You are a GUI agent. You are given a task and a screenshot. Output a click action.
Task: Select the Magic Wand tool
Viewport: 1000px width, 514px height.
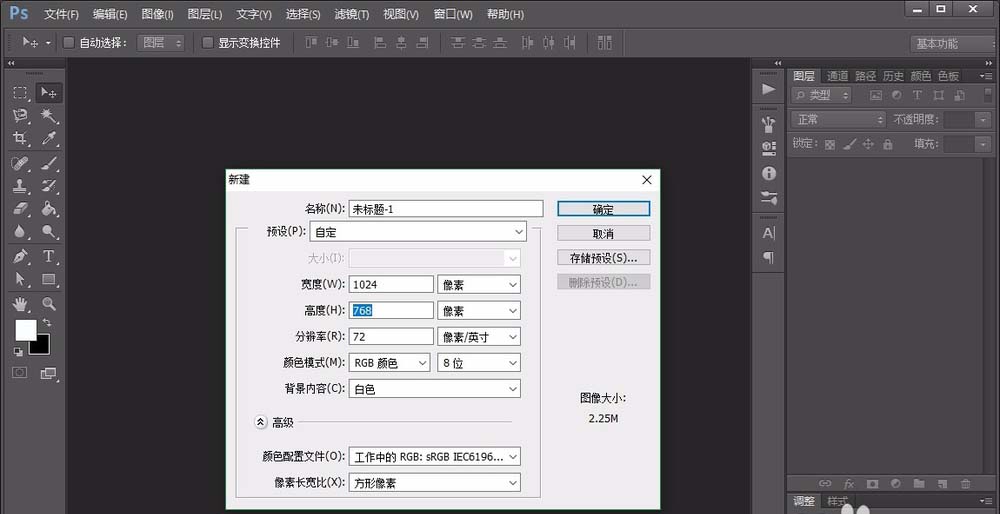pos(48,115)
